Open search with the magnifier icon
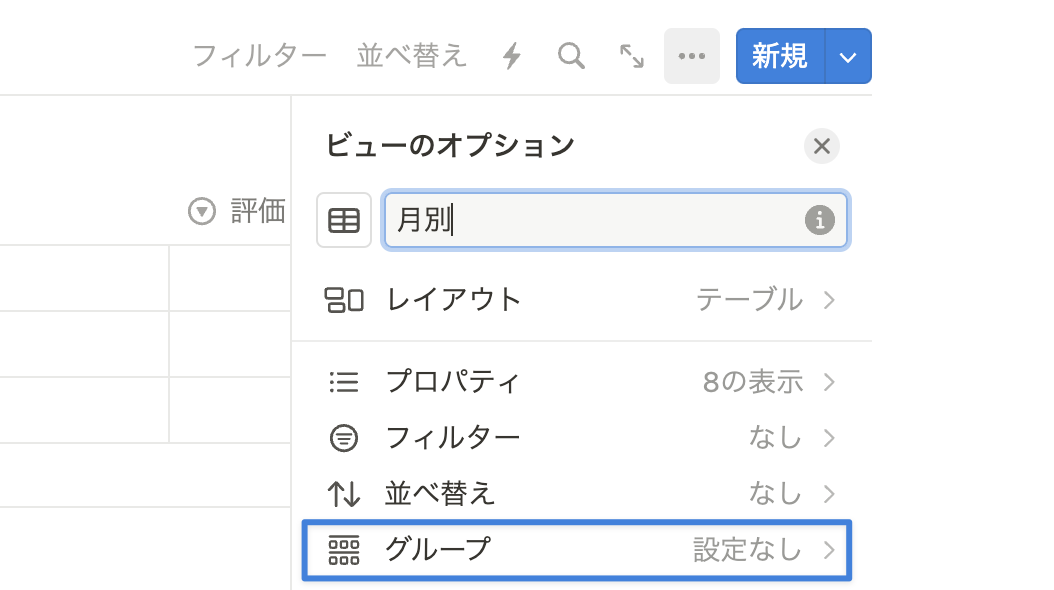 [571, 56]
